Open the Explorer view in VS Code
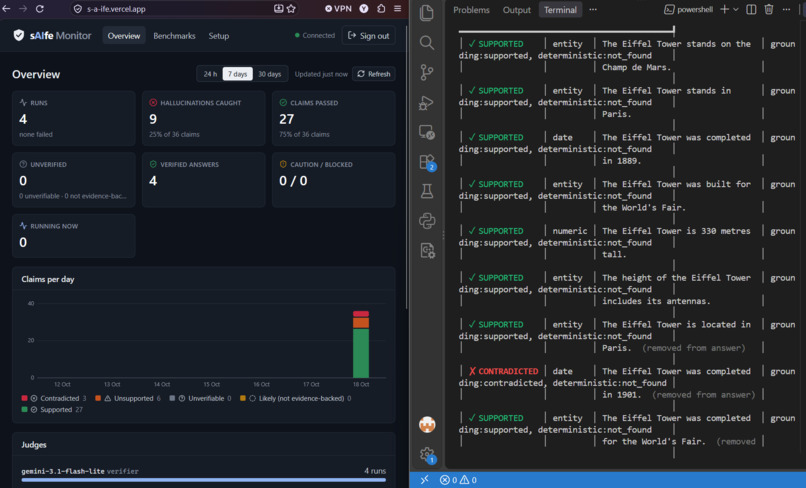The image size is (806, 488). [426, 13]
